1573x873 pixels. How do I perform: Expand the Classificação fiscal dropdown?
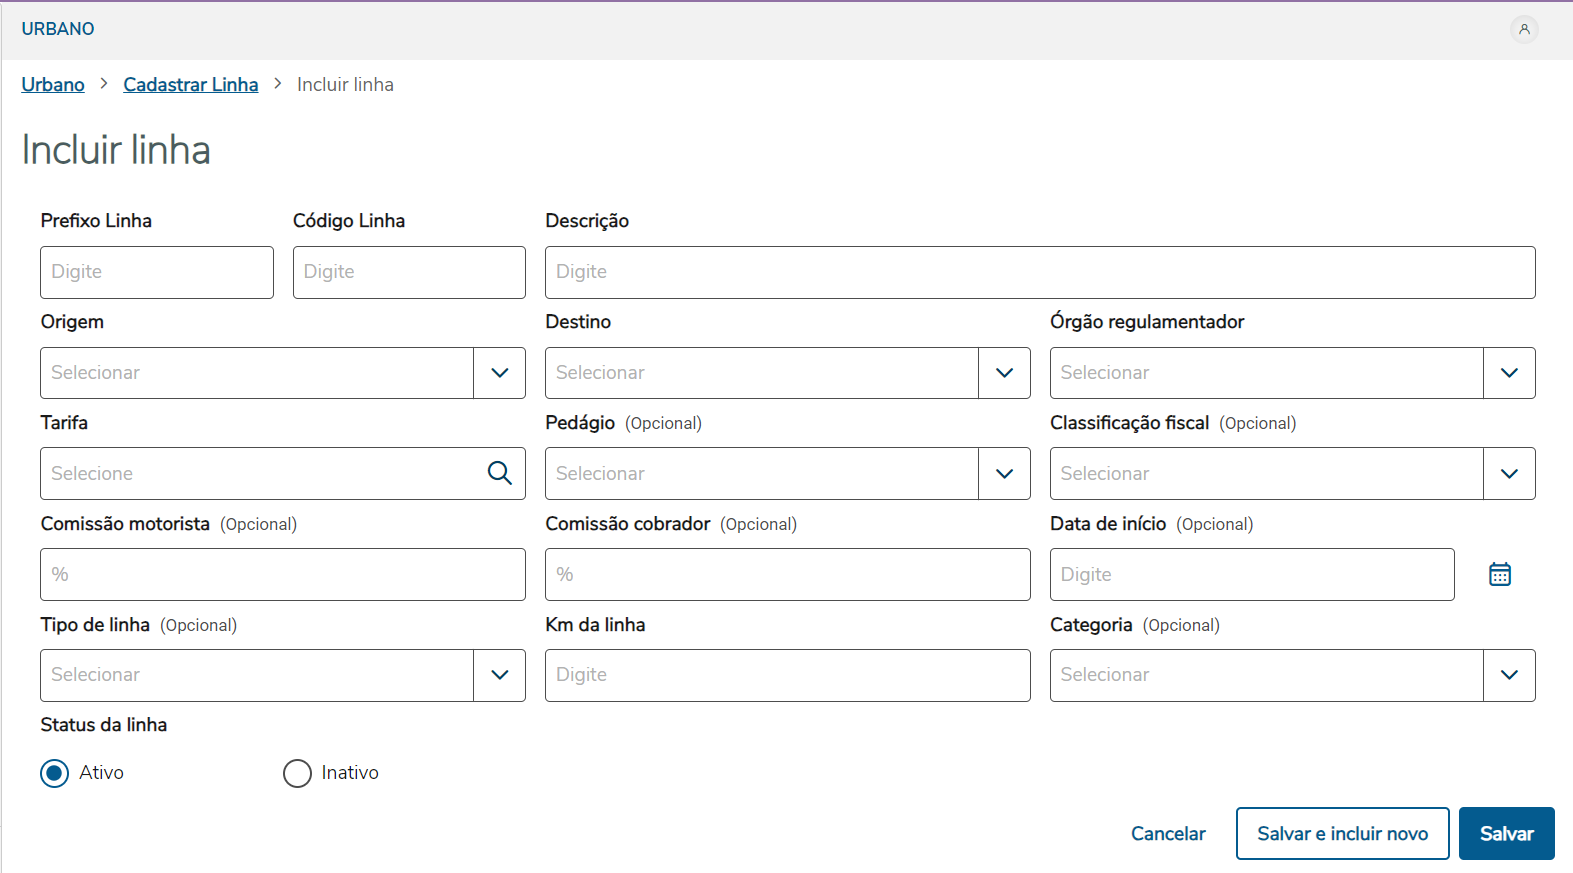click(x=1509, y=473)
